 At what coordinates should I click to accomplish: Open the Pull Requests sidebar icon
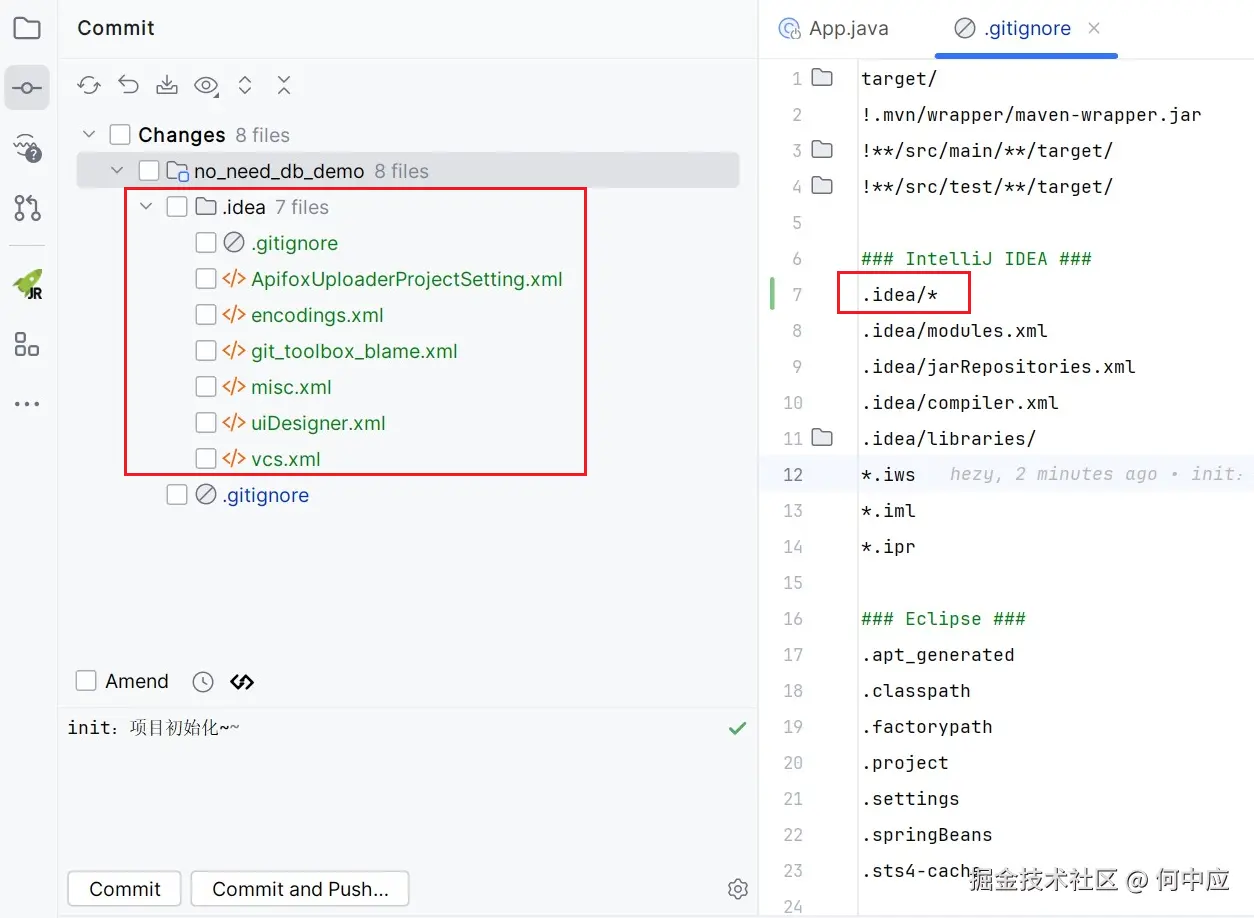point(27,208)
